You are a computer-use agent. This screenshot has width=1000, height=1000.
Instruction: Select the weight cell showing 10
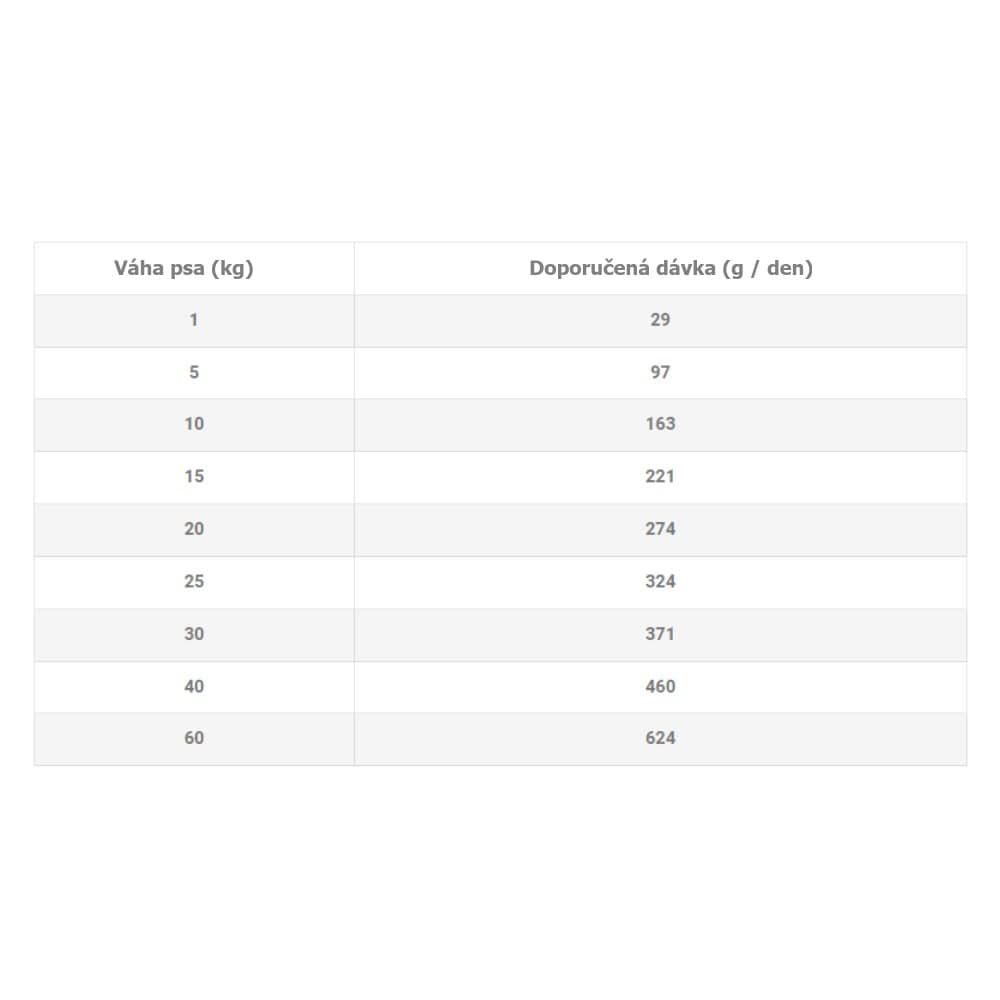(194, 424)
